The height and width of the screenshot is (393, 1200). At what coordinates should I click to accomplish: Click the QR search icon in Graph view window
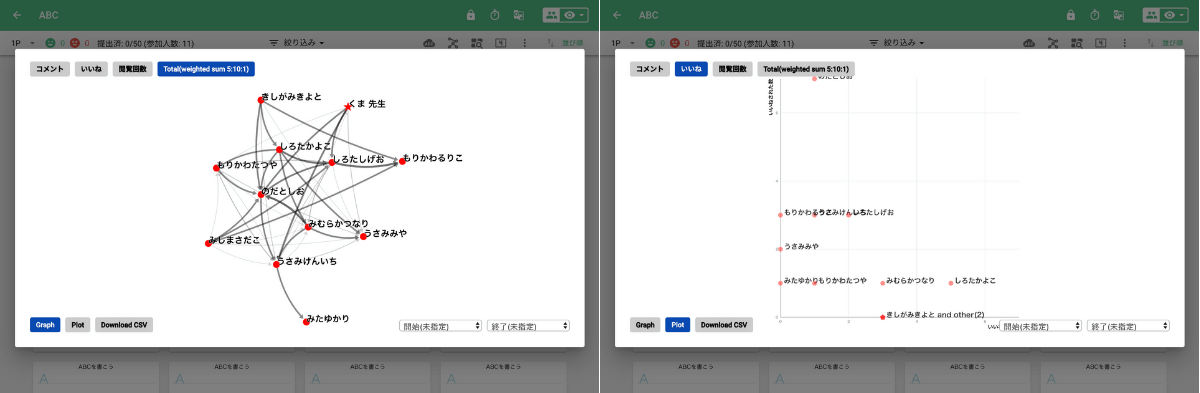click(477, 43)
